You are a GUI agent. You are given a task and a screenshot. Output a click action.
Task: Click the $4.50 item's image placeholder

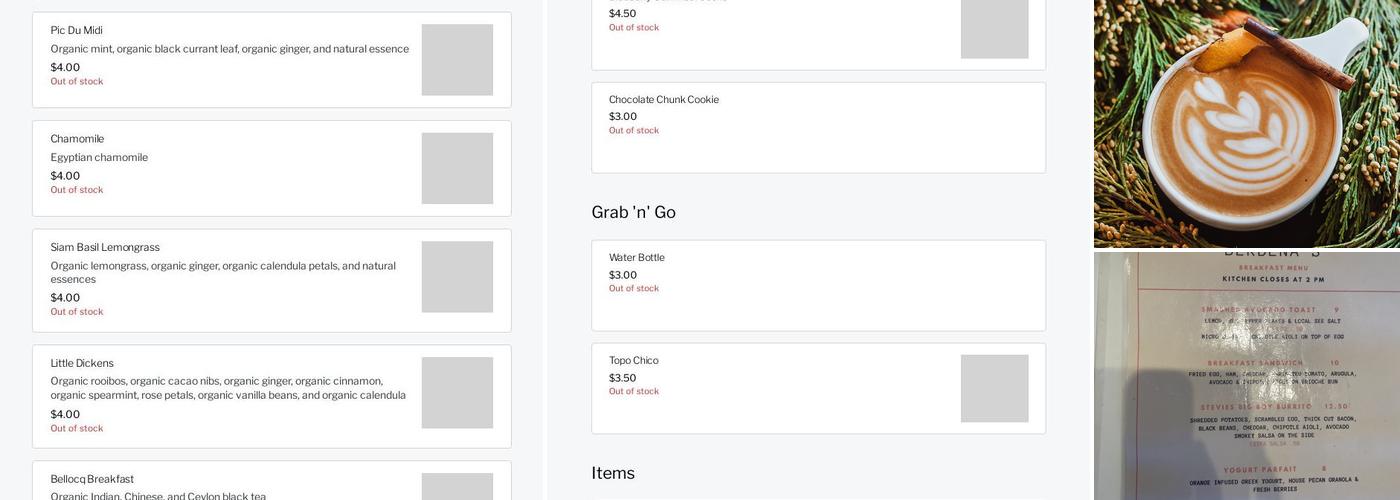pos(994,30)
